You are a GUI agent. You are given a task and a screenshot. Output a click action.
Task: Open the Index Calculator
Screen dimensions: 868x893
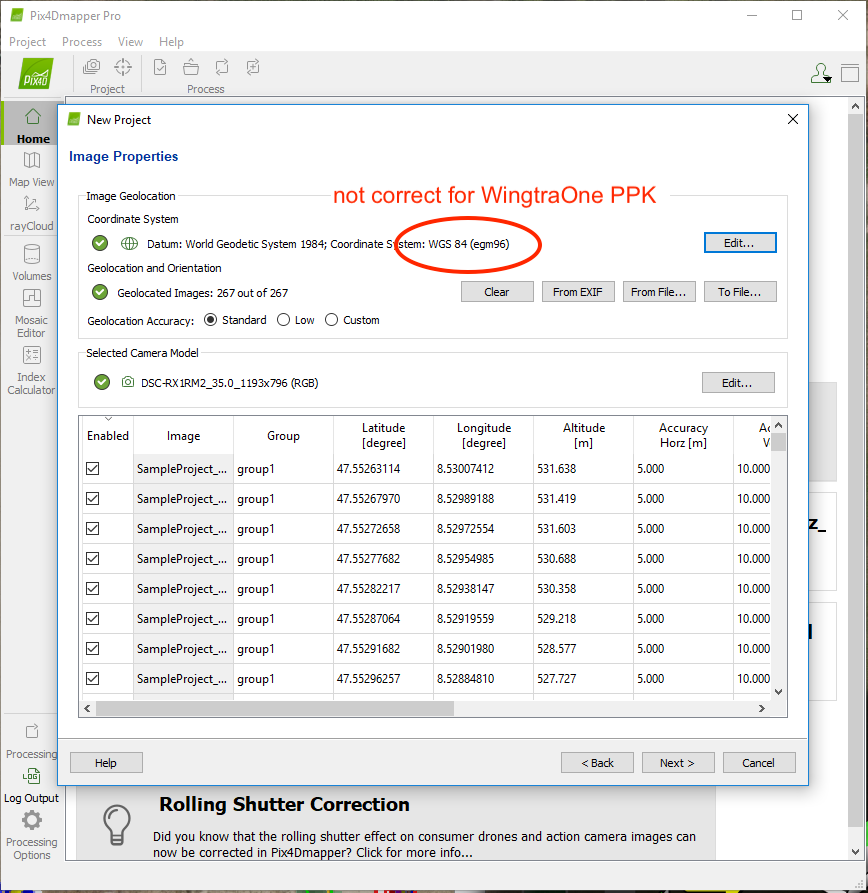click(x=31, y=368)
